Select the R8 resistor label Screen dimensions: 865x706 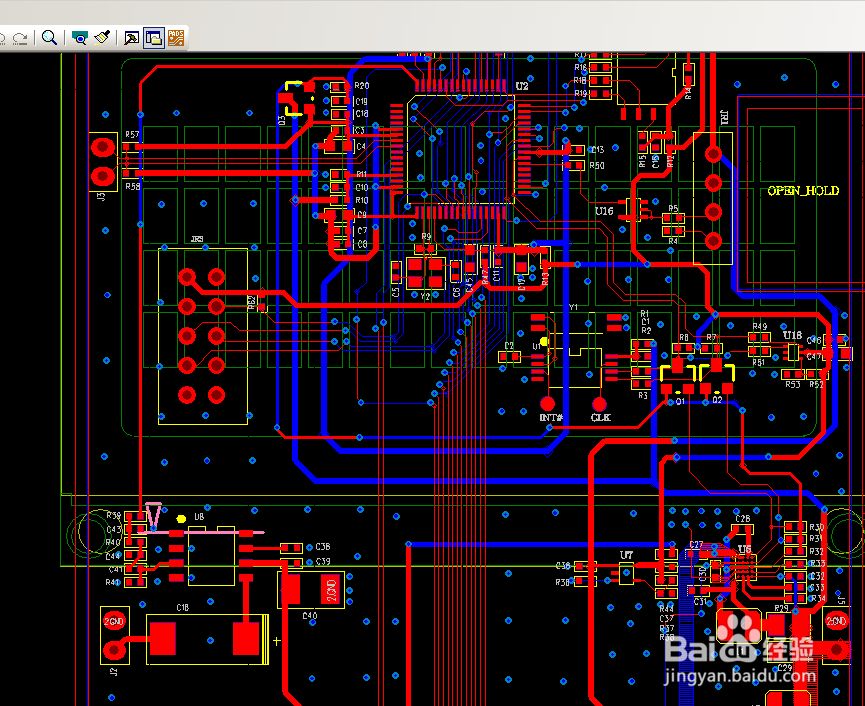(684, 337)
